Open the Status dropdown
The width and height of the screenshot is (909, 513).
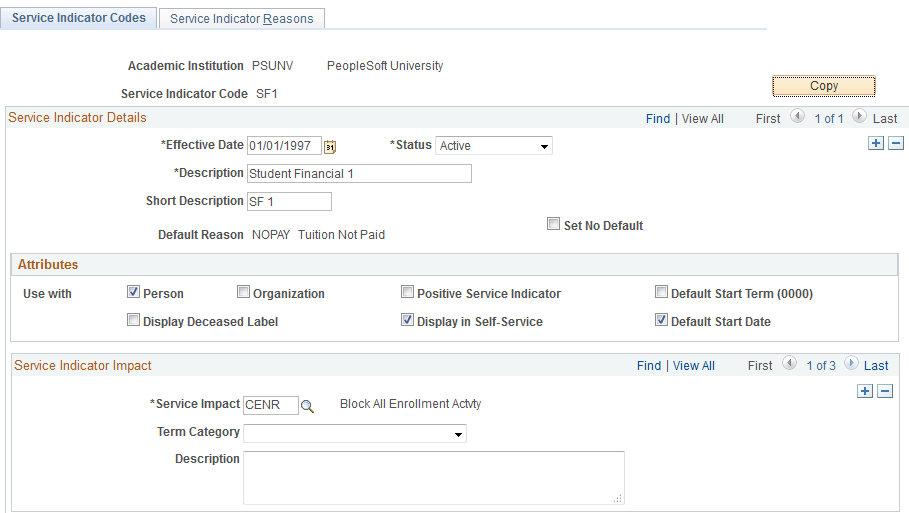[494, 146]
